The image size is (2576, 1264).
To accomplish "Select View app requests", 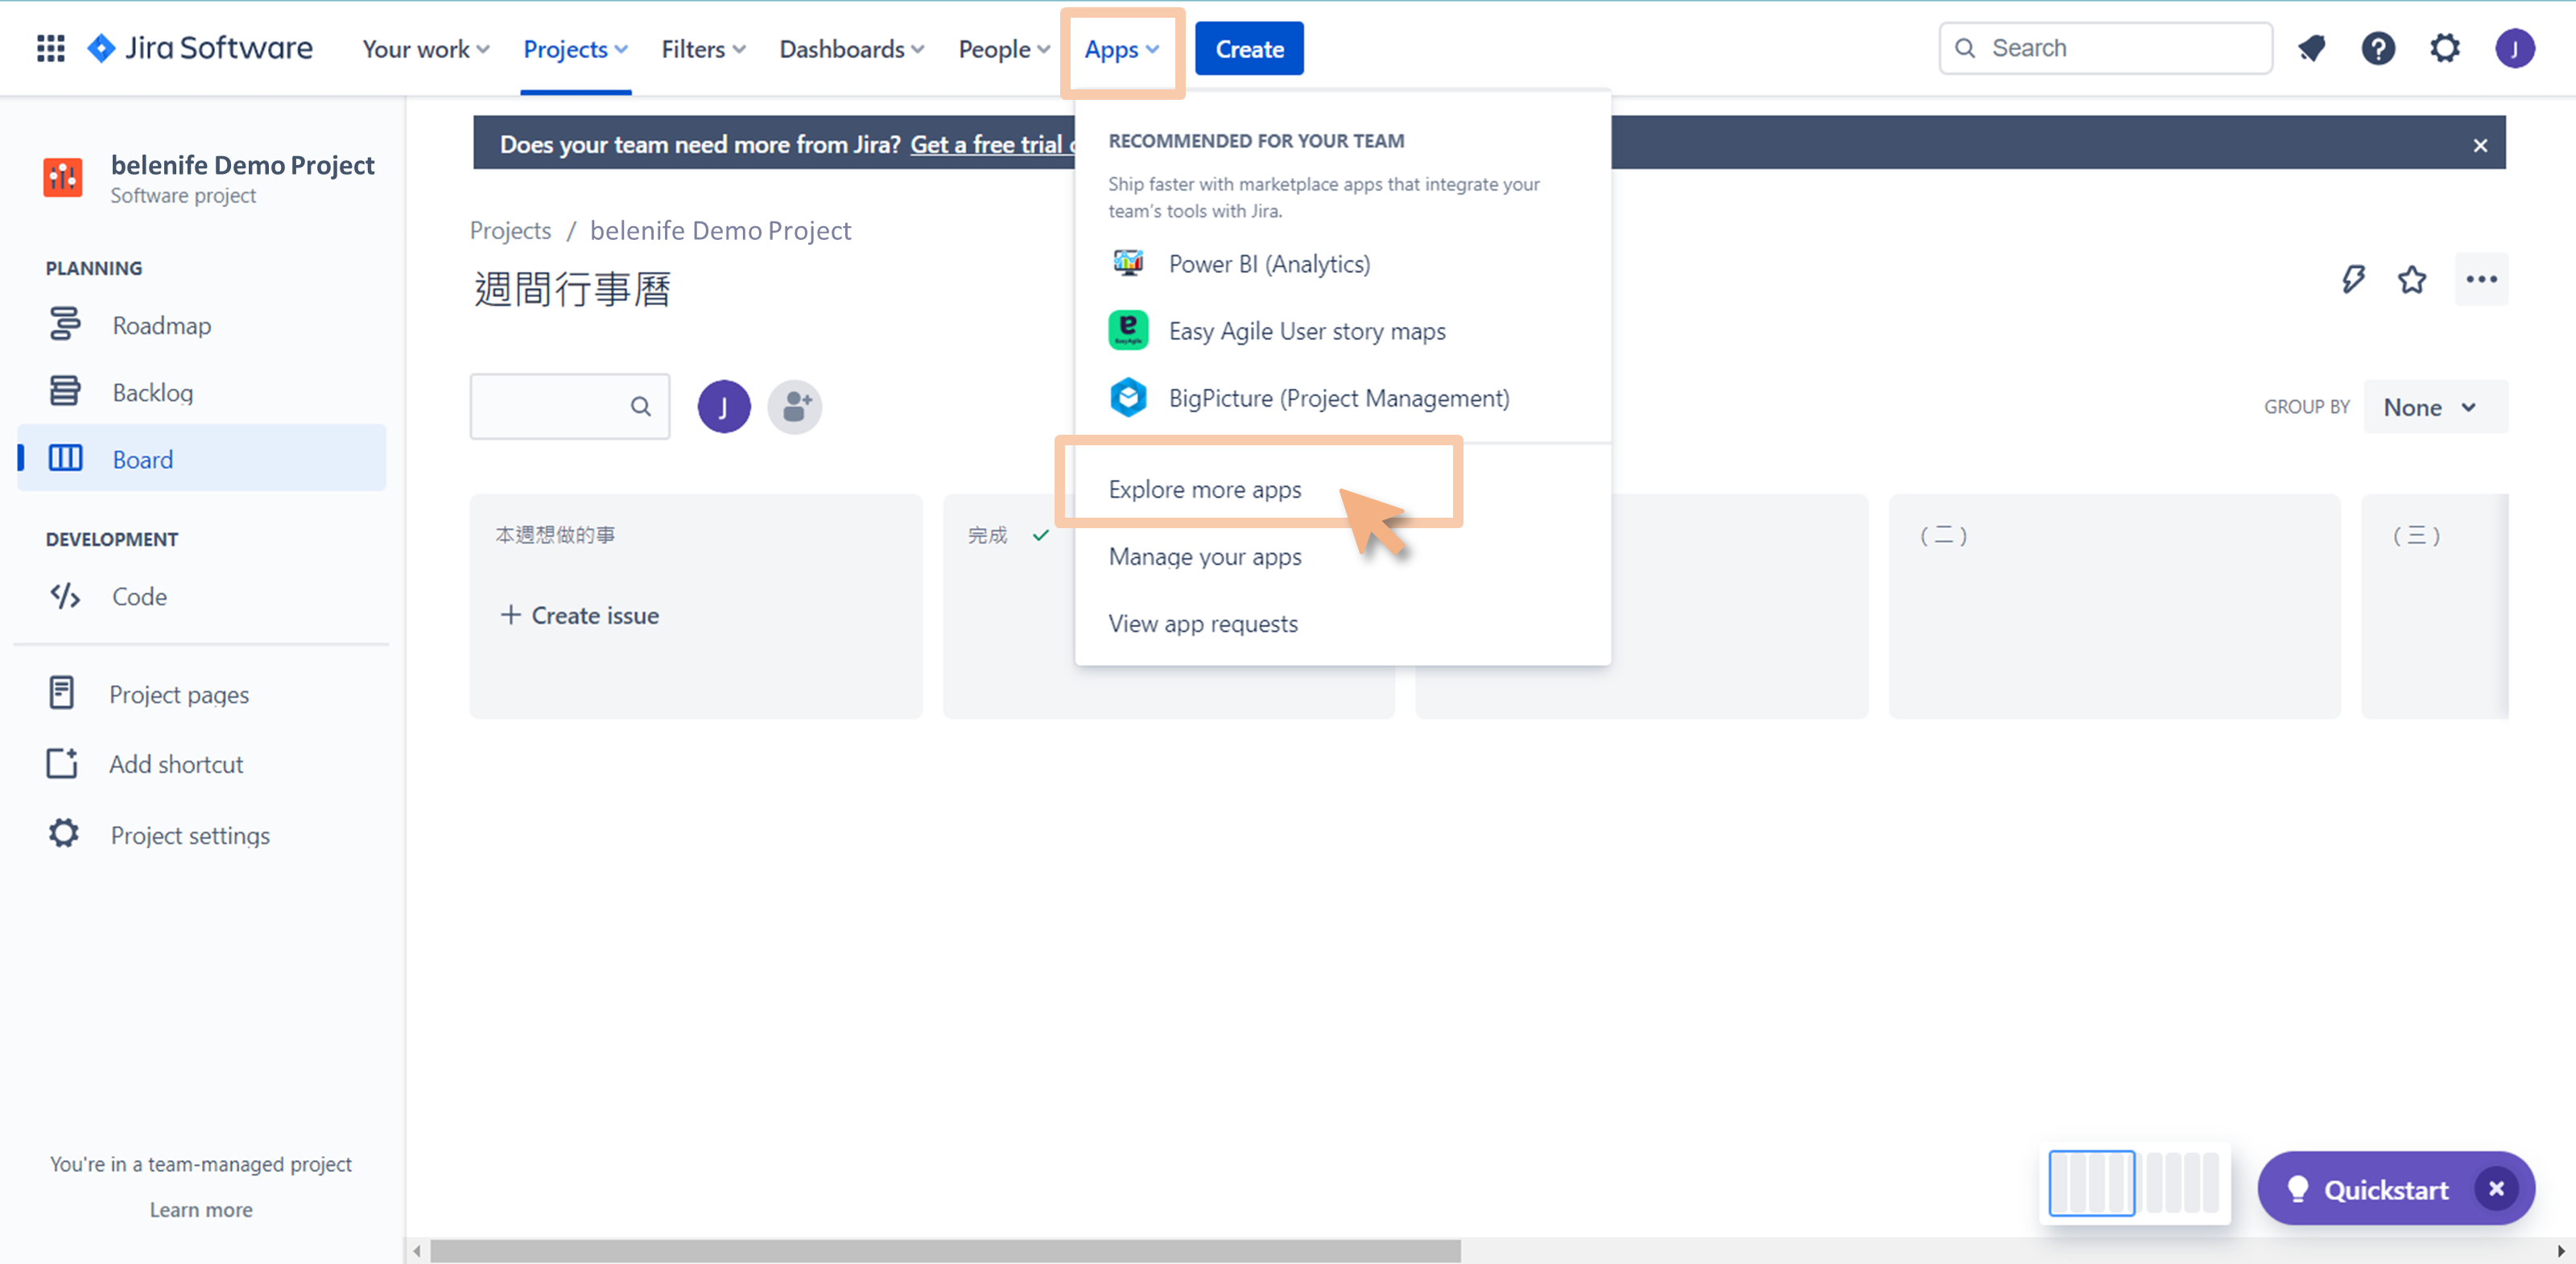I will 1342,623.
